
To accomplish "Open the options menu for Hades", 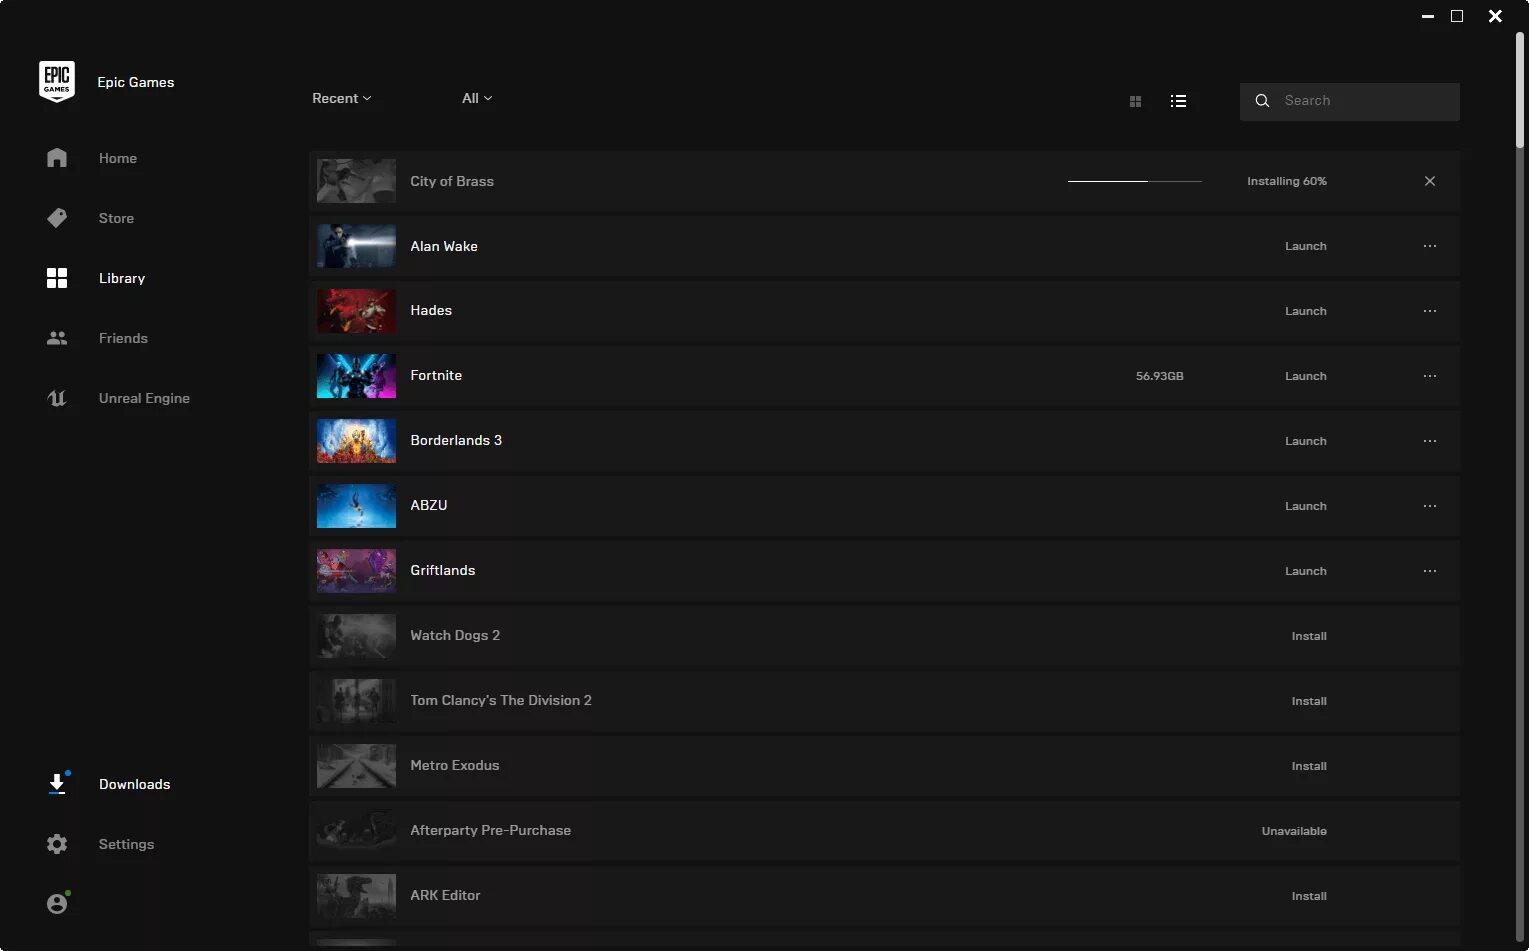I will (1430, 311).
